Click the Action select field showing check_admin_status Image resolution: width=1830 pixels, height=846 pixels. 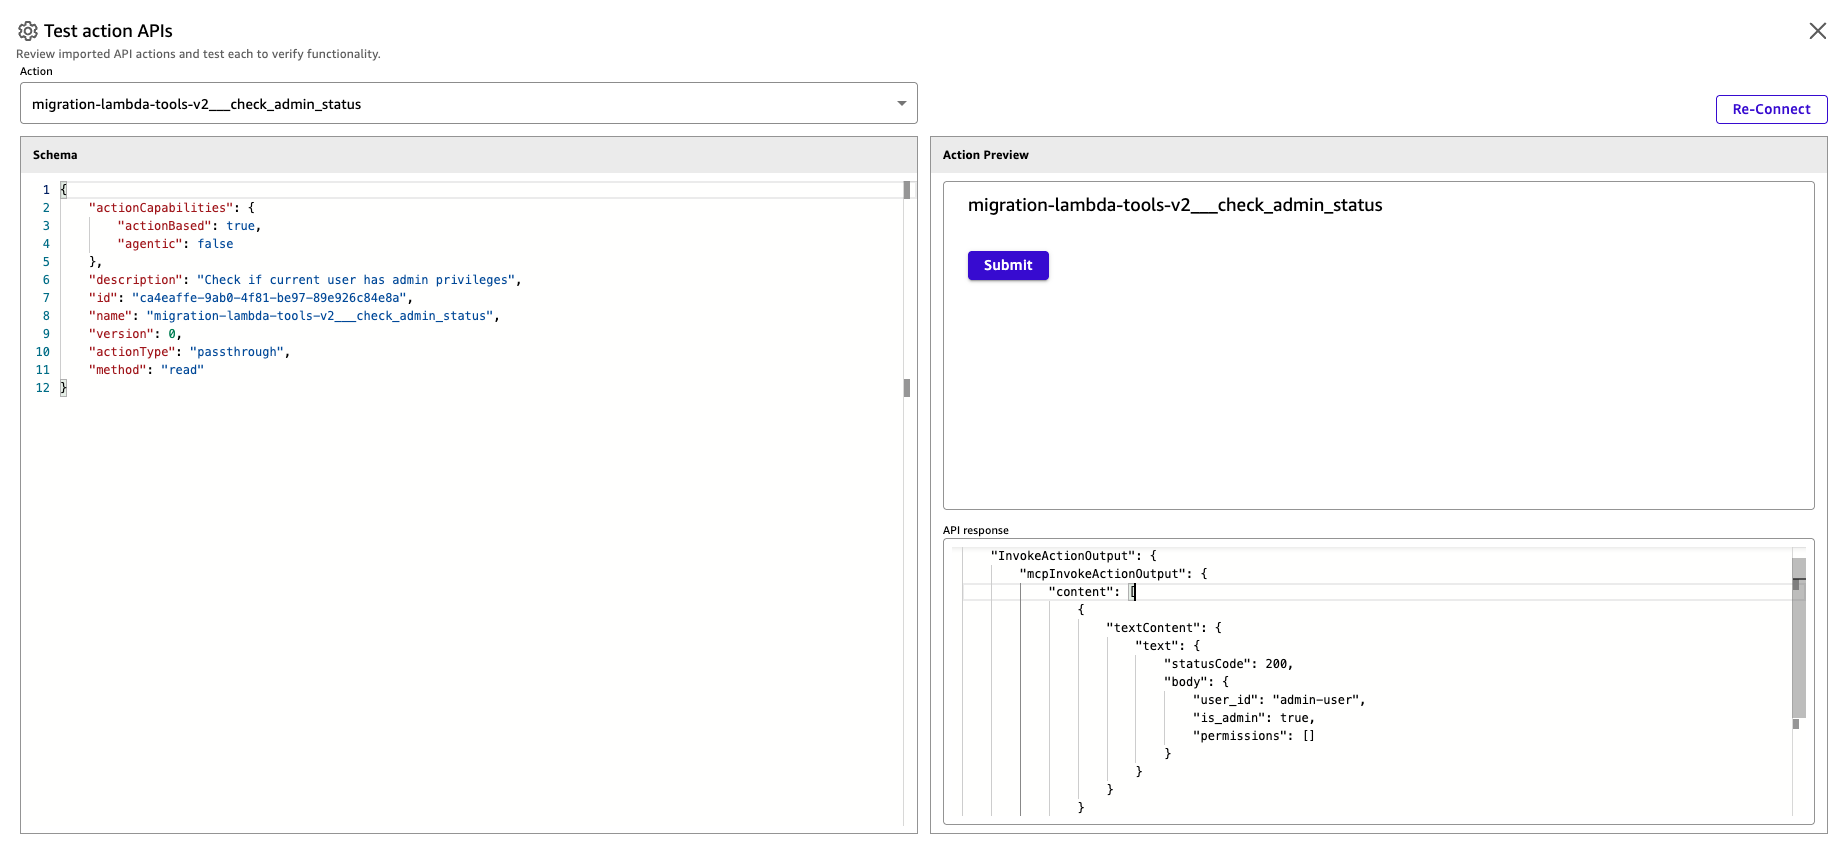click(468, 104)
